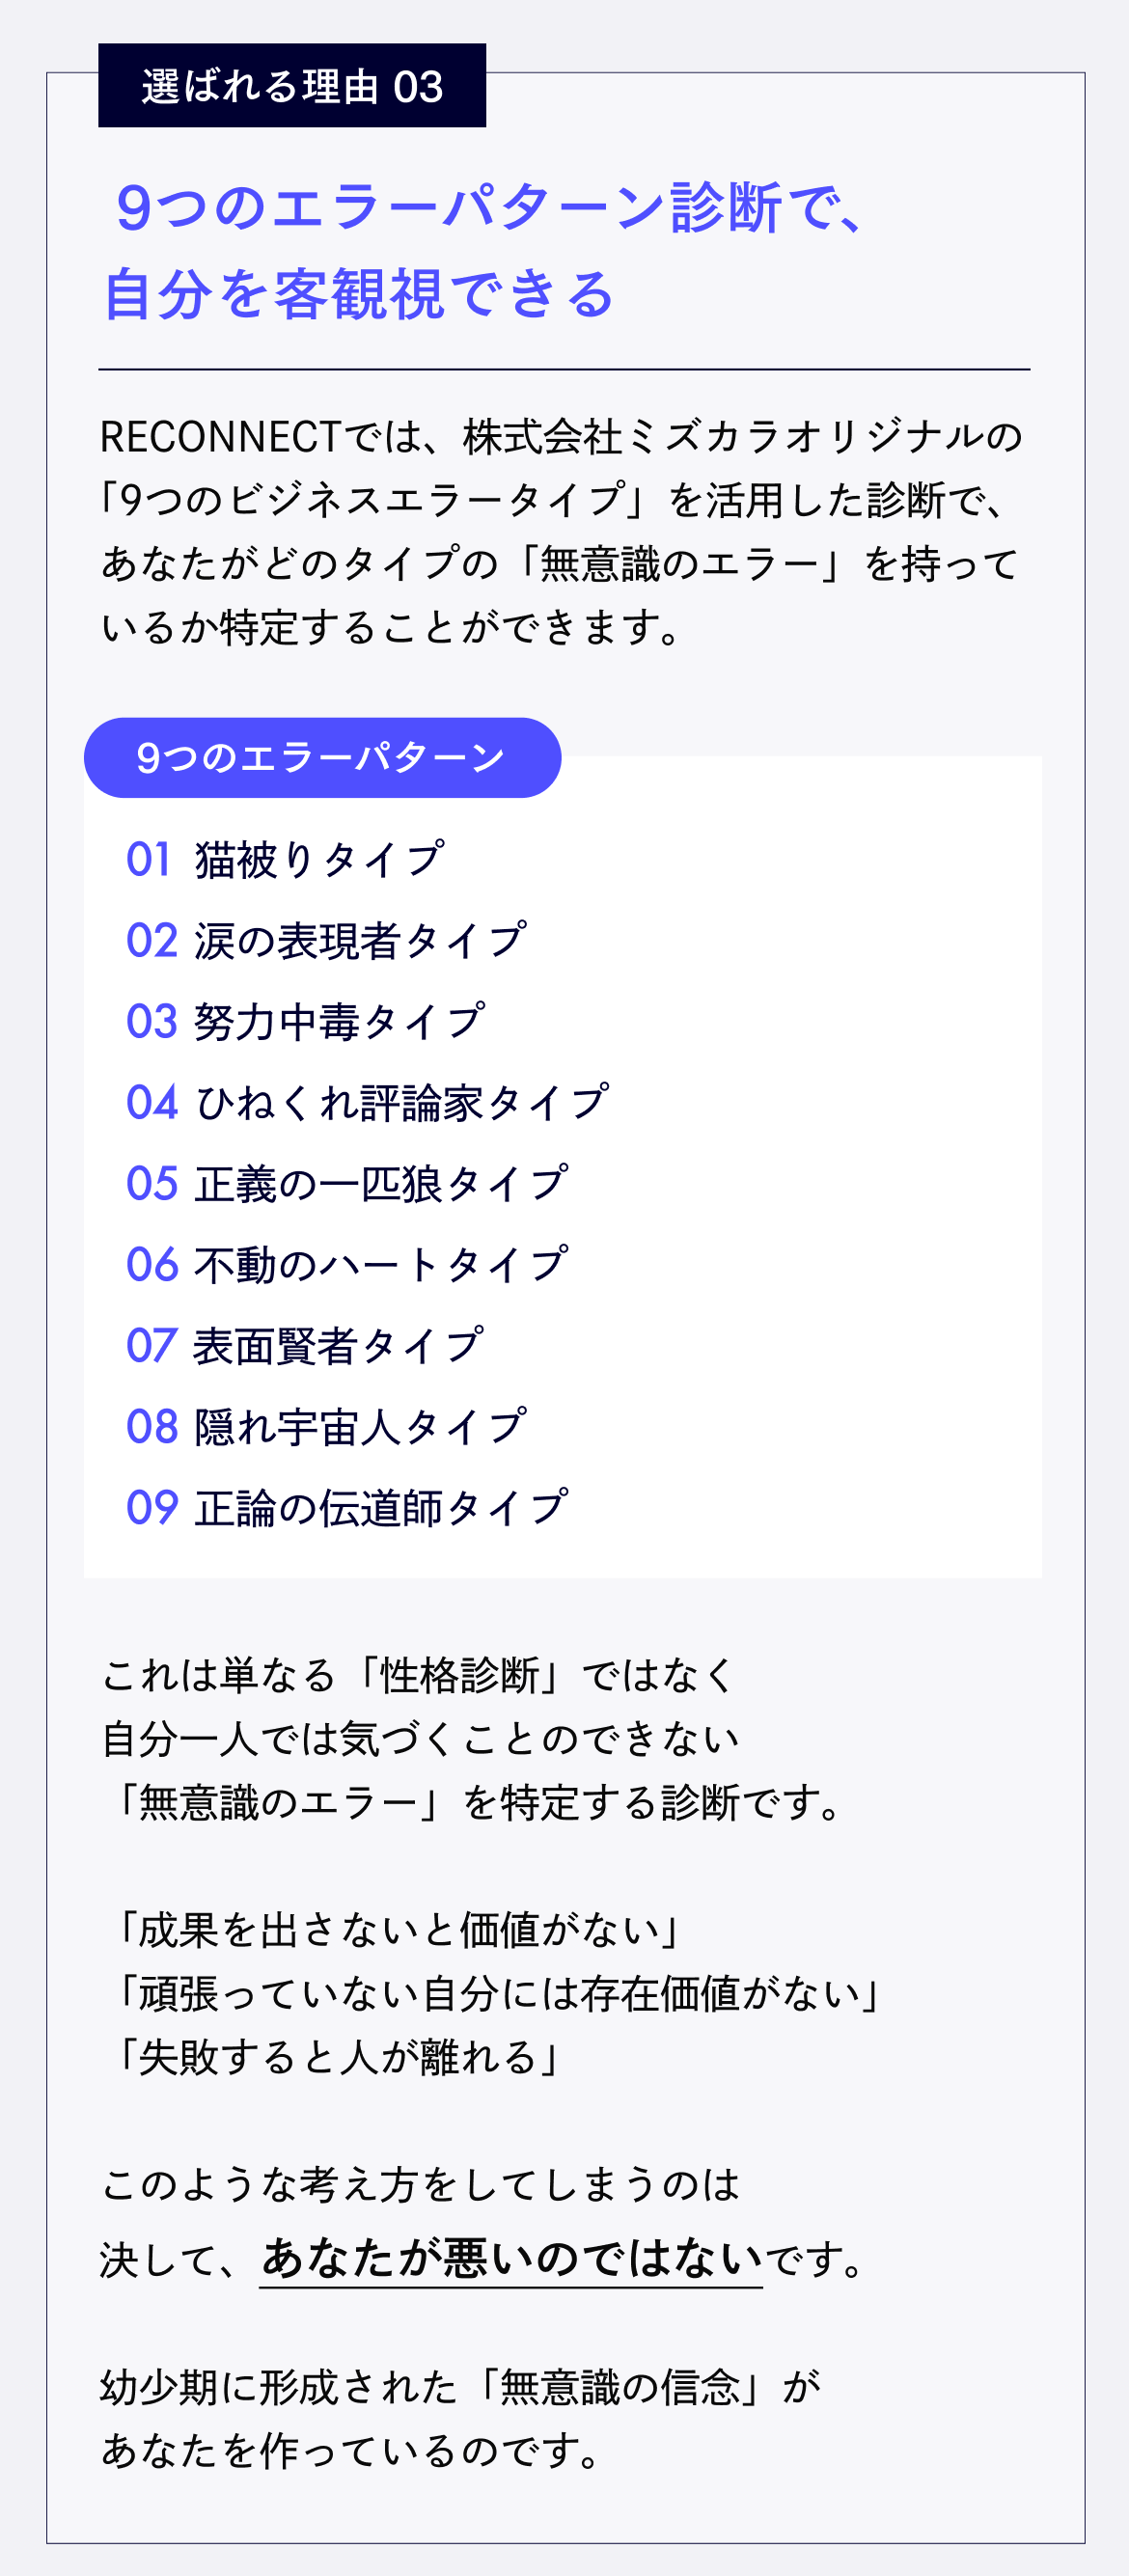Screen dimensions: 1129x2576
Task: Select list item 07 表面賢者タイプ
Action: (305, 1346)
